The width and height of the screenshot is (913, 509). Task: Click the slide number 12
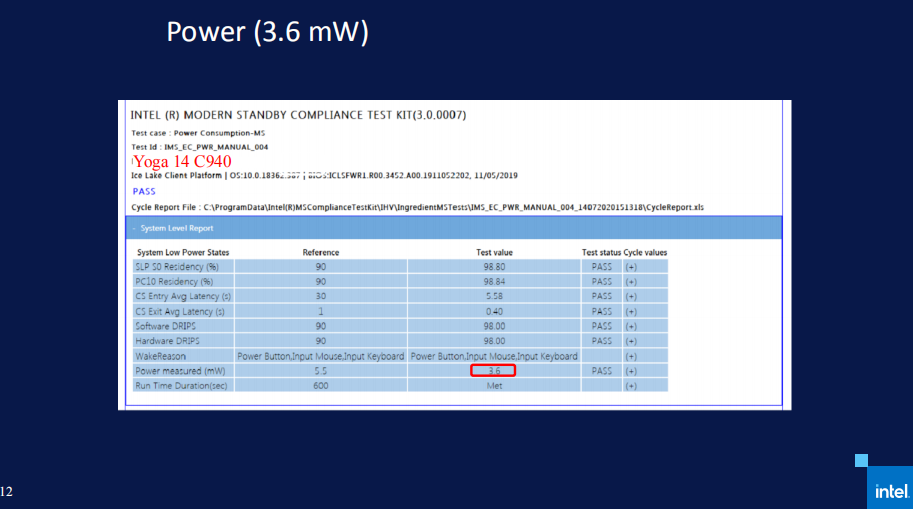click(6, 492)
